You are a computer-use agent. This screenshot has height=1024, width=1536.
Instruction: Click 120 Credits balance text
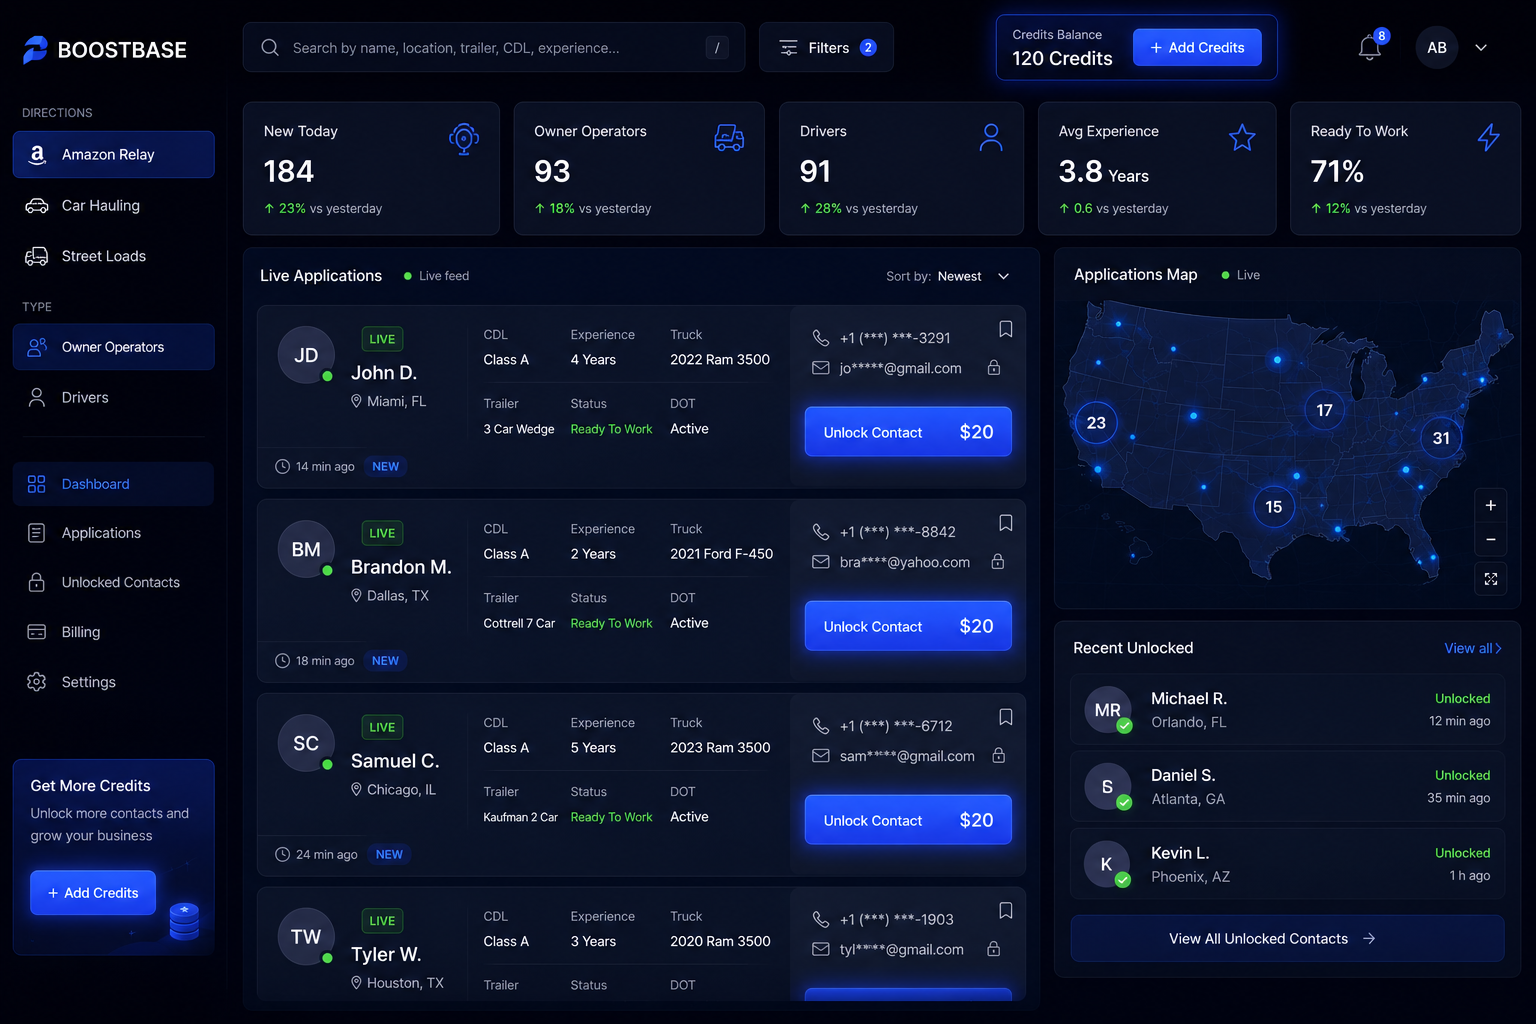(x=1062, y=59)
